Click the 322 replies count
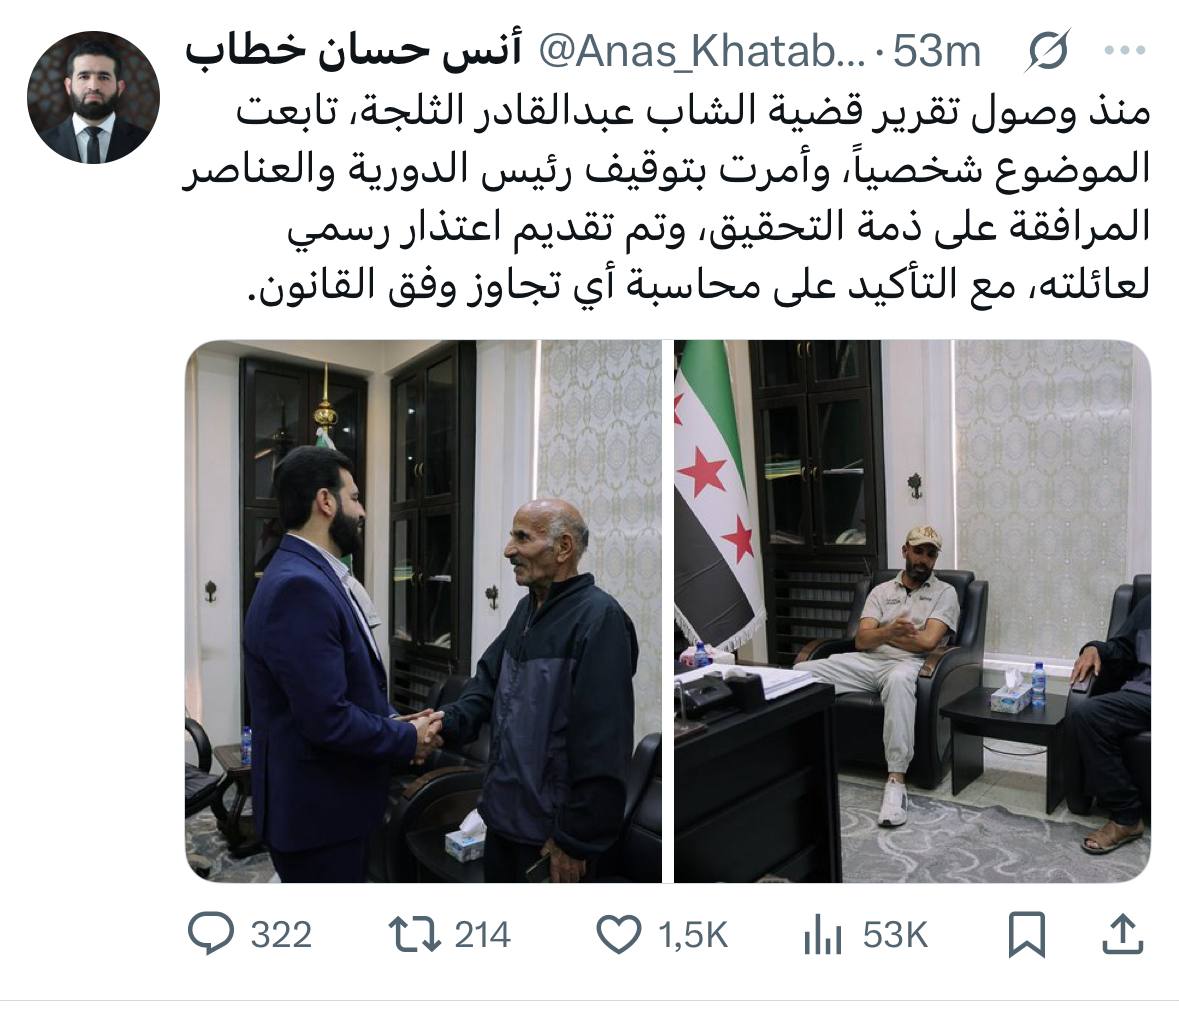1179x1012 pixels. click(281, 935)
